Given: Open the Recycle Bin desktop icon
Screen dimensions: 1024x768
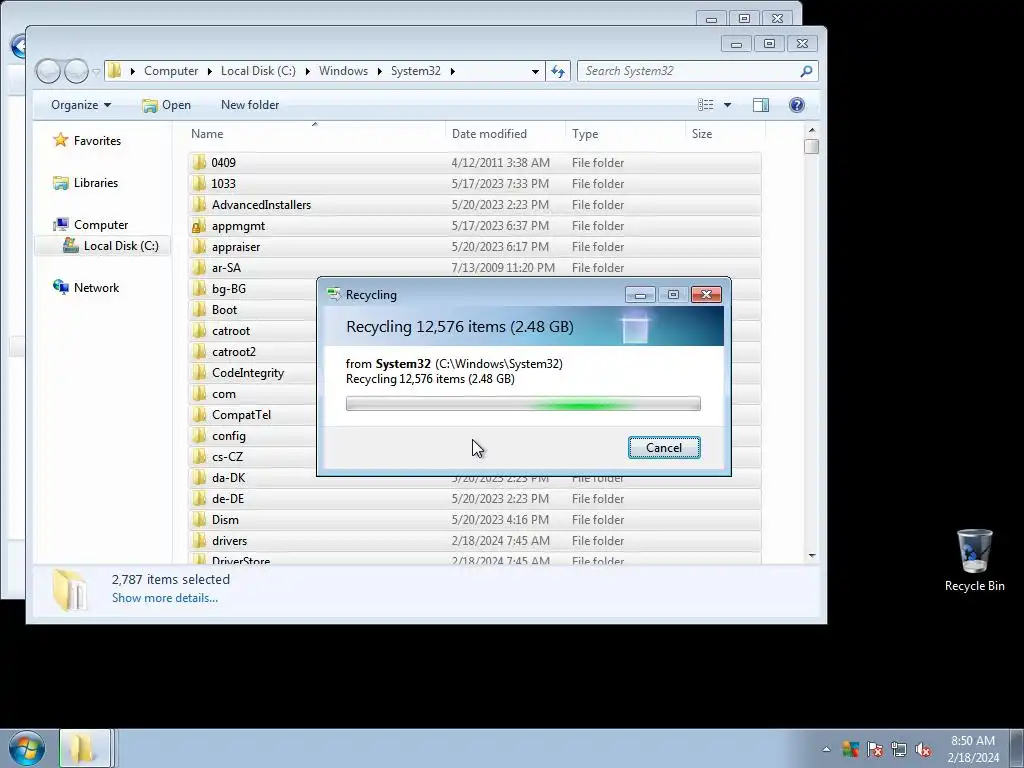Looking at the screenshot, I should pyautogui.click(x=974, y=561).
